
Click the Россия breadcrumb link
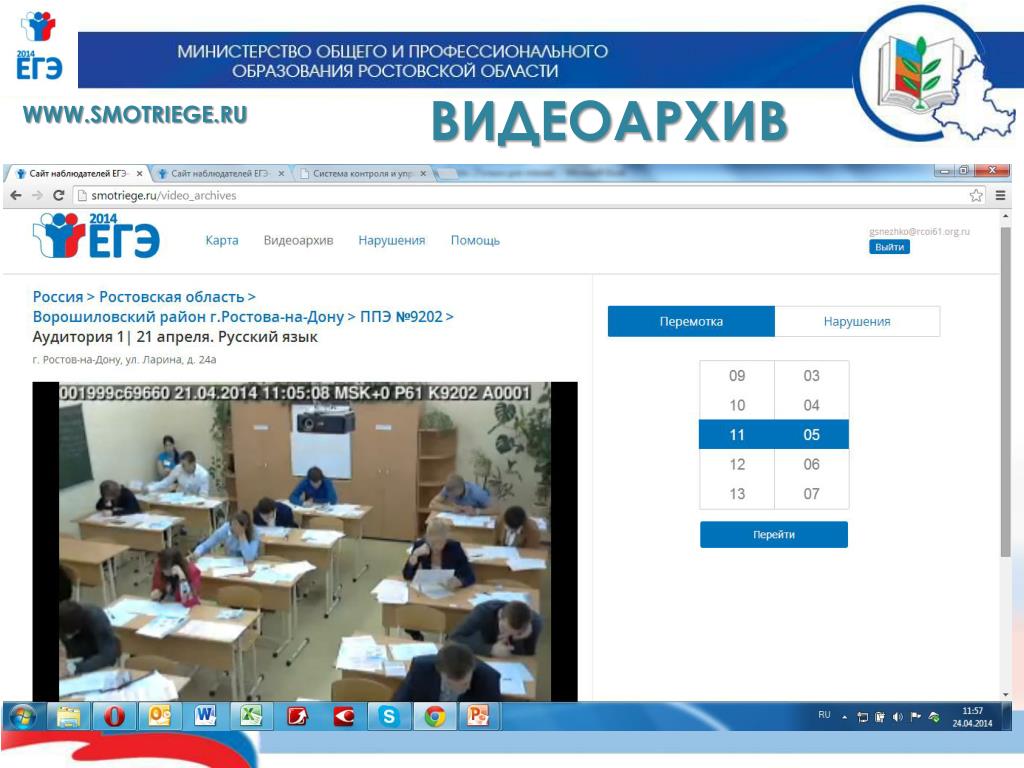[x=58, y=296]
